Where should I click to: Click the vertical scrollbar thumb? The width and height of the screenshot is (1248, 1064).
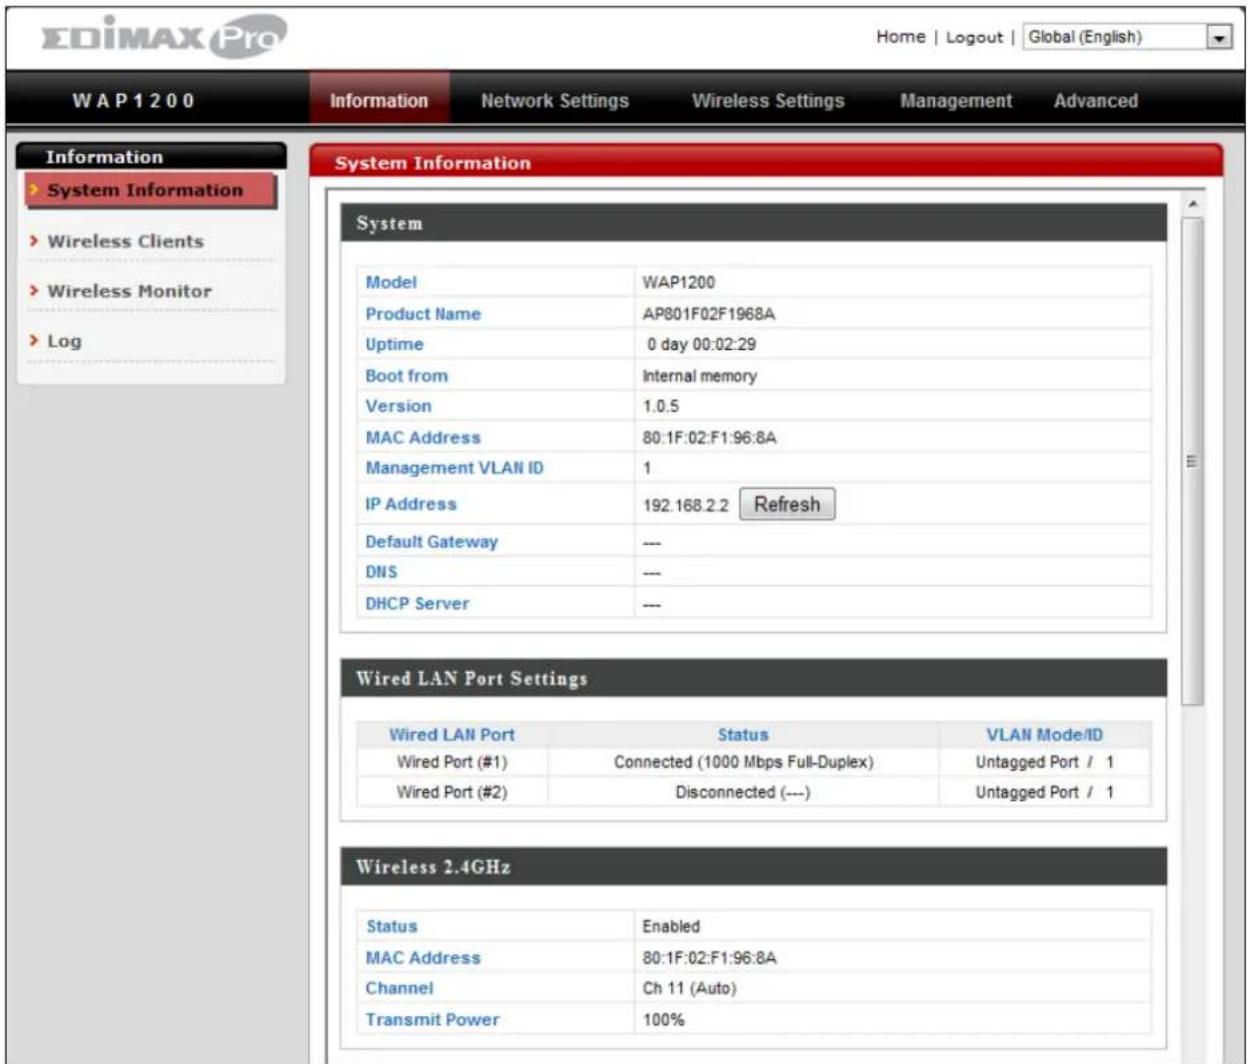click(1192, 462)
